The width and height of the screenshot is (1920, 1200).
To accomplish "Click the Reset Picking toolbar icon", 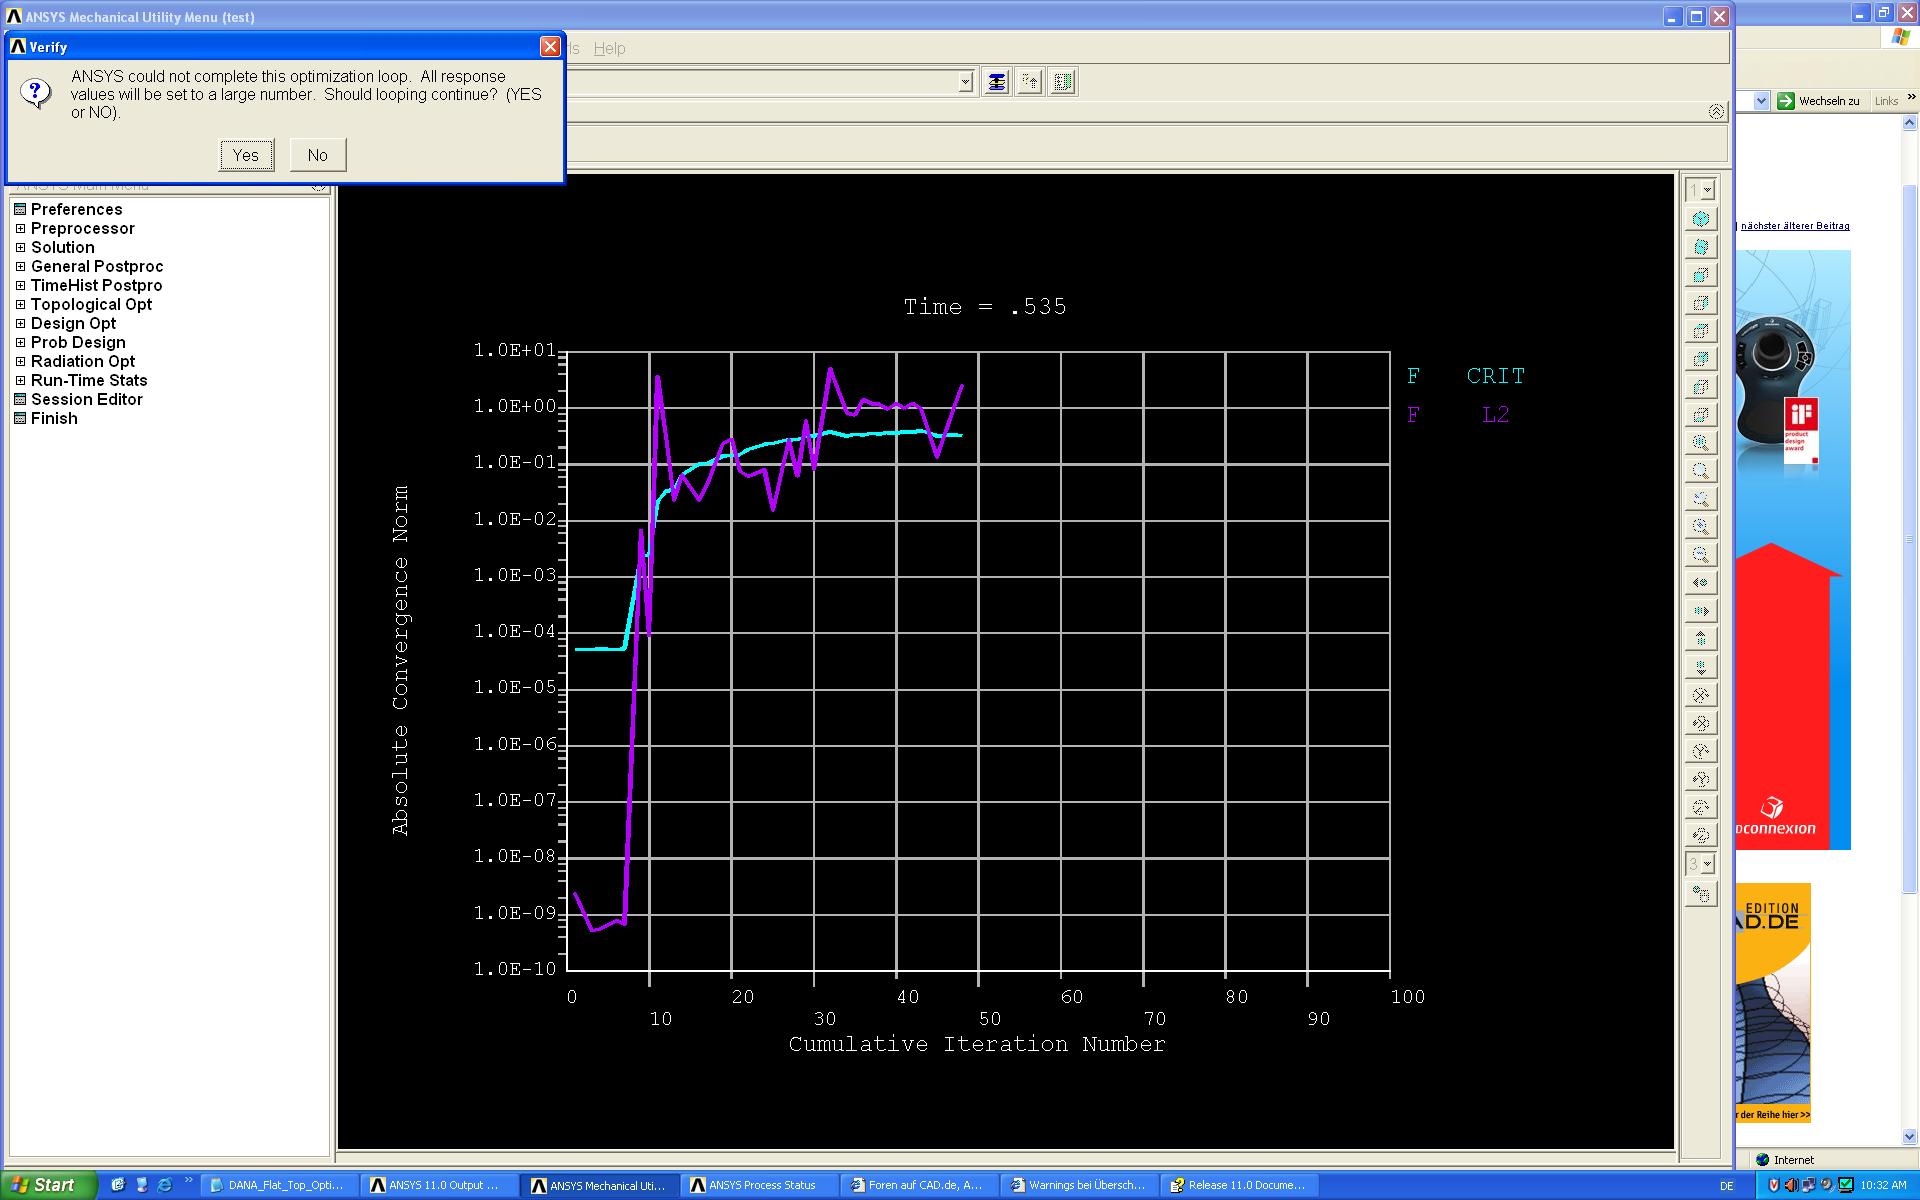I will point(1029,82).
